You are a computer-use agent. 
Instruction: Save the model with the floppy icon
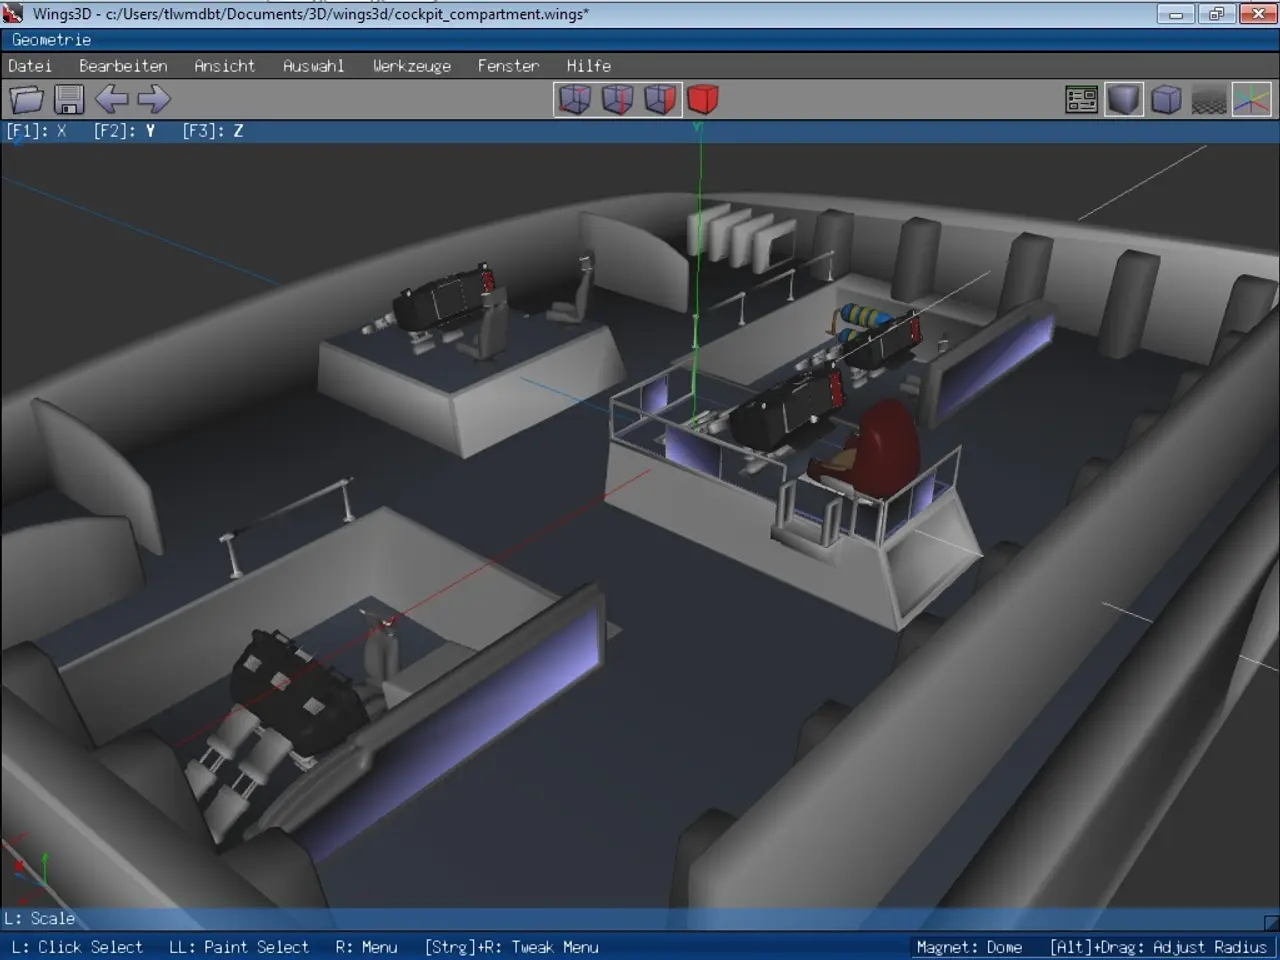click(x=69, y=99)
